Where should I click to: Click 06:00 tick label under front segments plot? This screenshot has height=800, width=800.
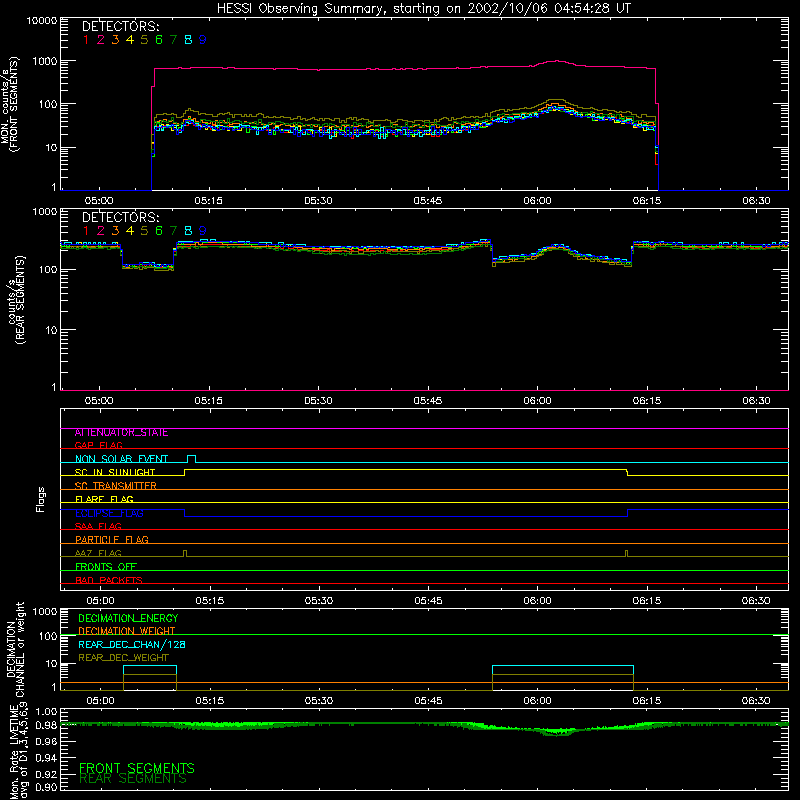pos(537,201)
